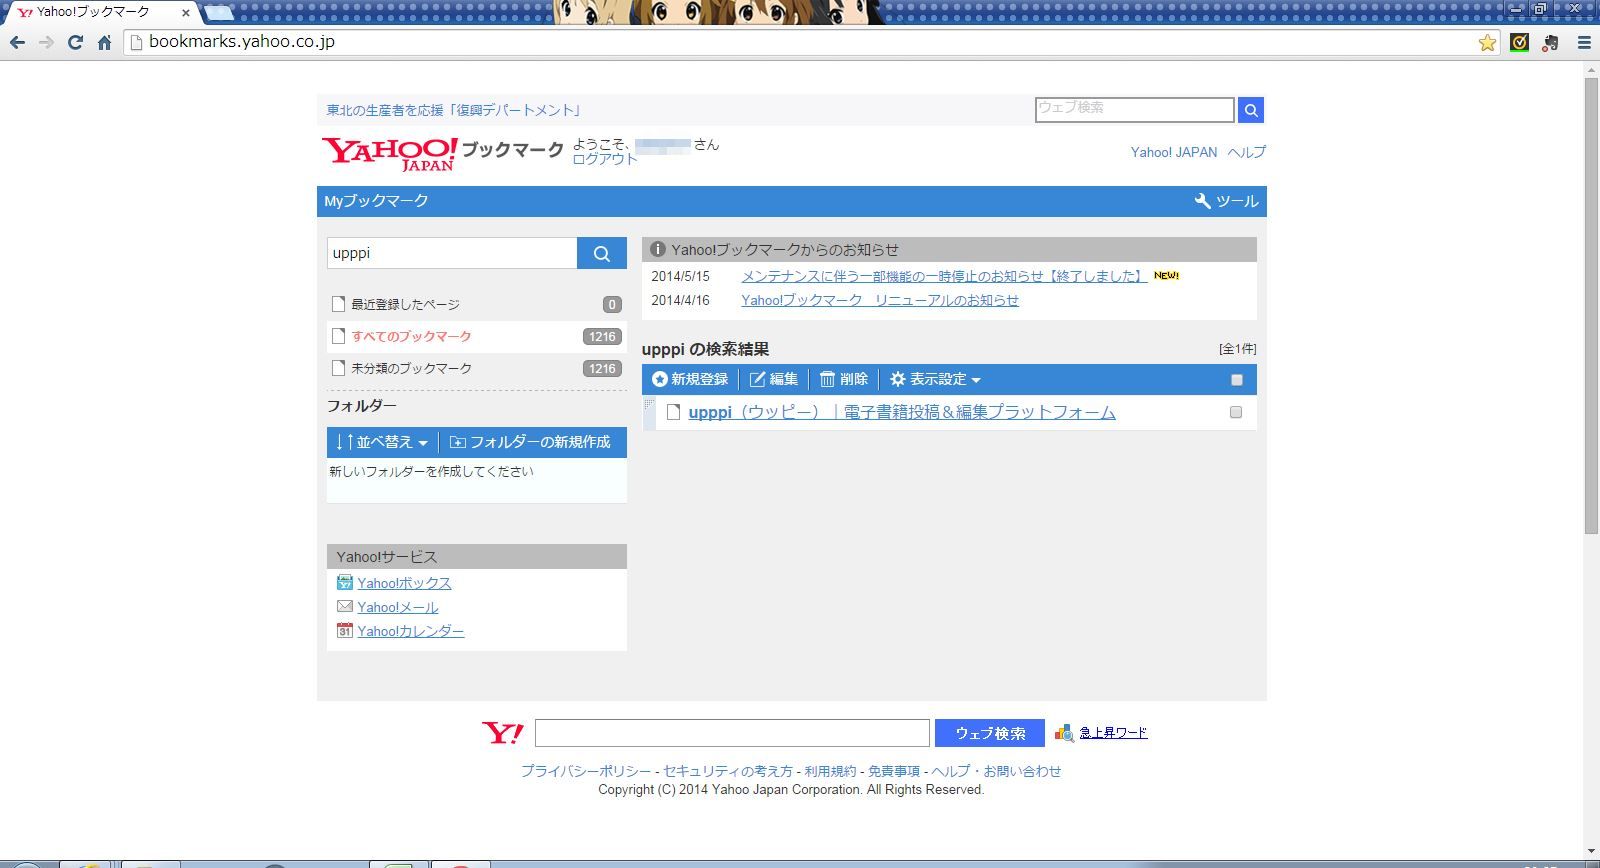Open the upppi（ウッピー） bookmark link

[x=902, y=412]
